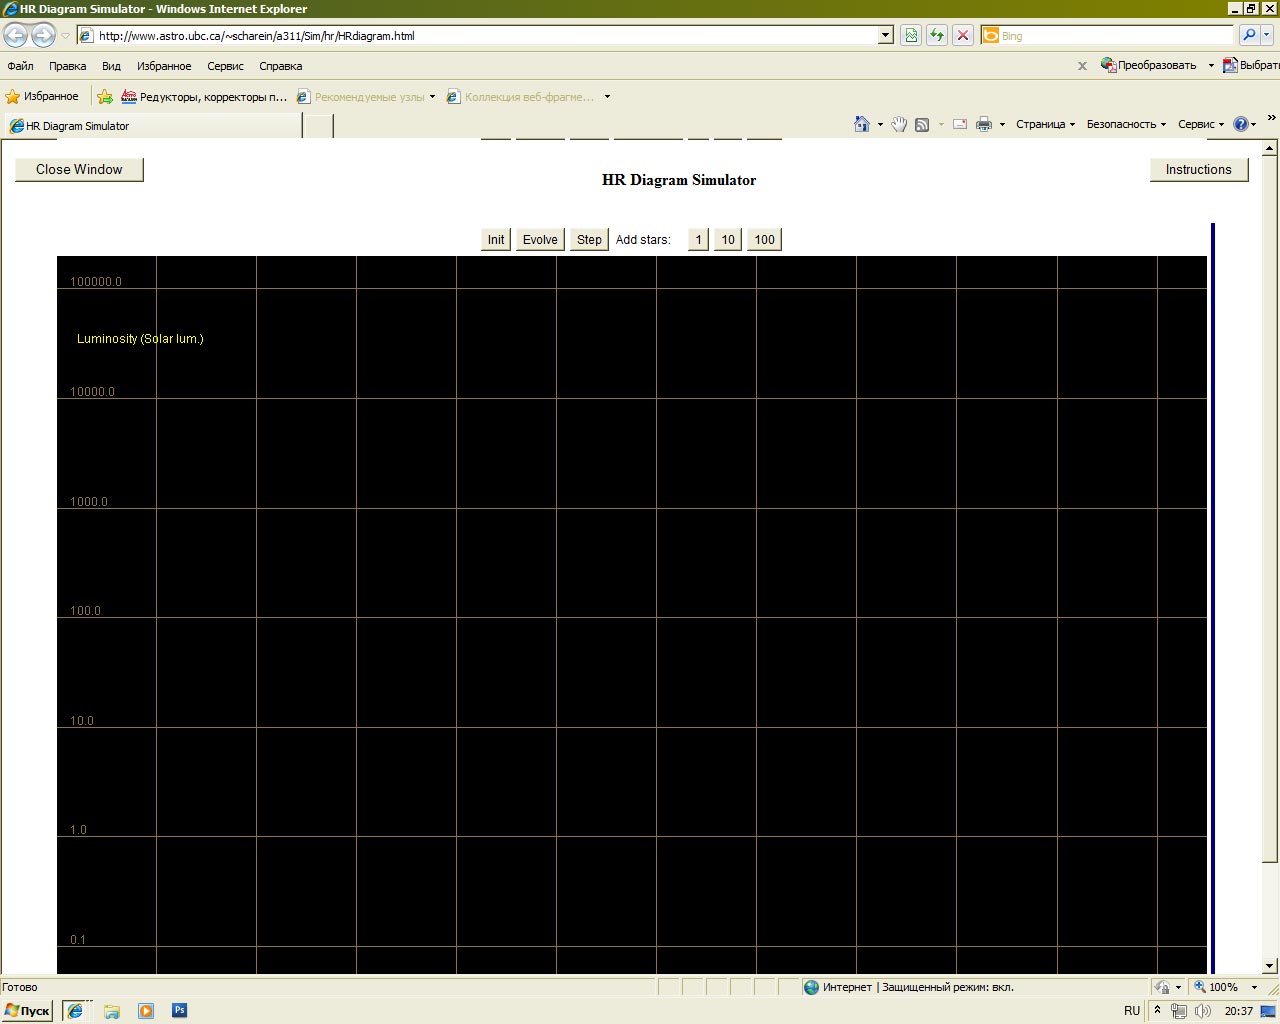Click the Выбрать PDF toolbar button
Screen dimensions: 1280x1024
click(x=1250, y=65)
